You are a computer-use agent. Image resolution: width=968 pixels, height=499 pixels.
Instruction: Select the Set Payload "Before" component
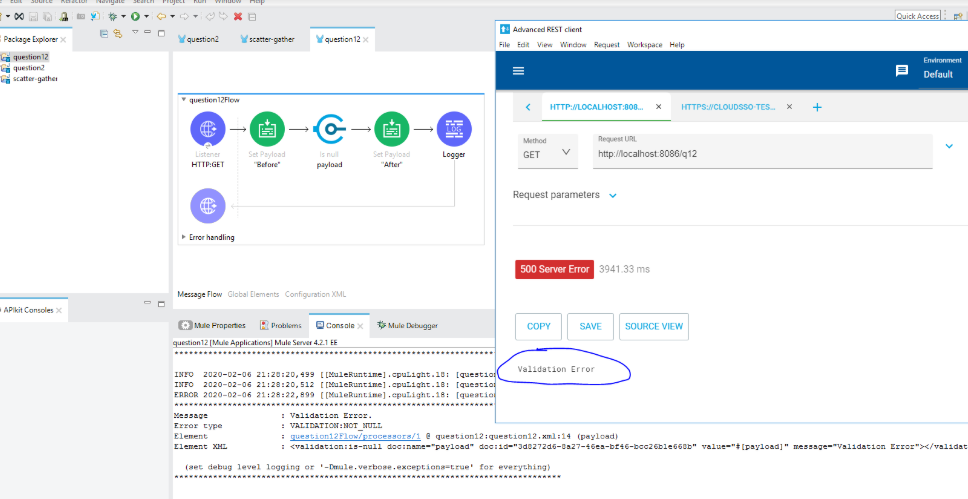pos(267,129)
